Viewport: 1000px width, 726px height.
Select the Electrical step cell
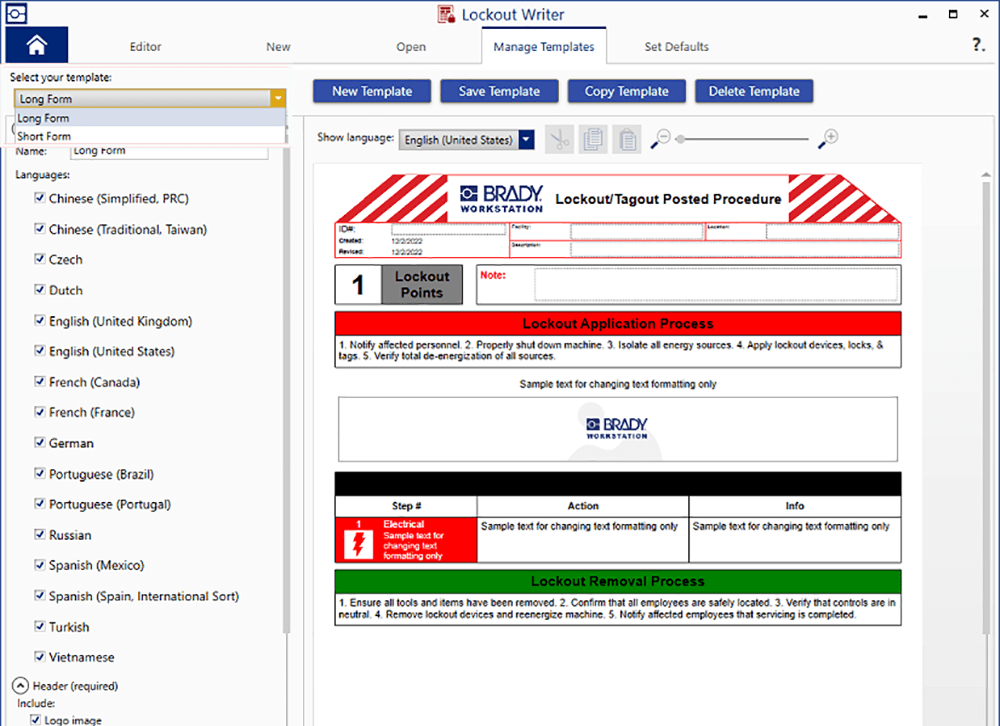pos(406,540)
